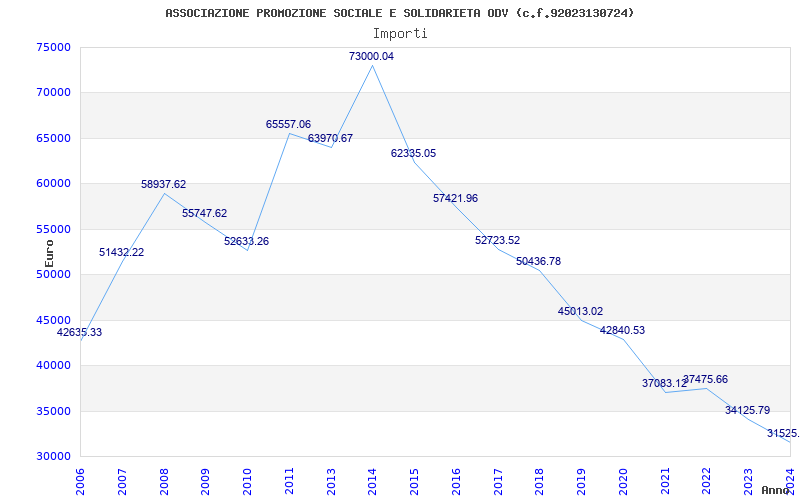Click the 65000 y-axis tick label

[x=54, y=138]
